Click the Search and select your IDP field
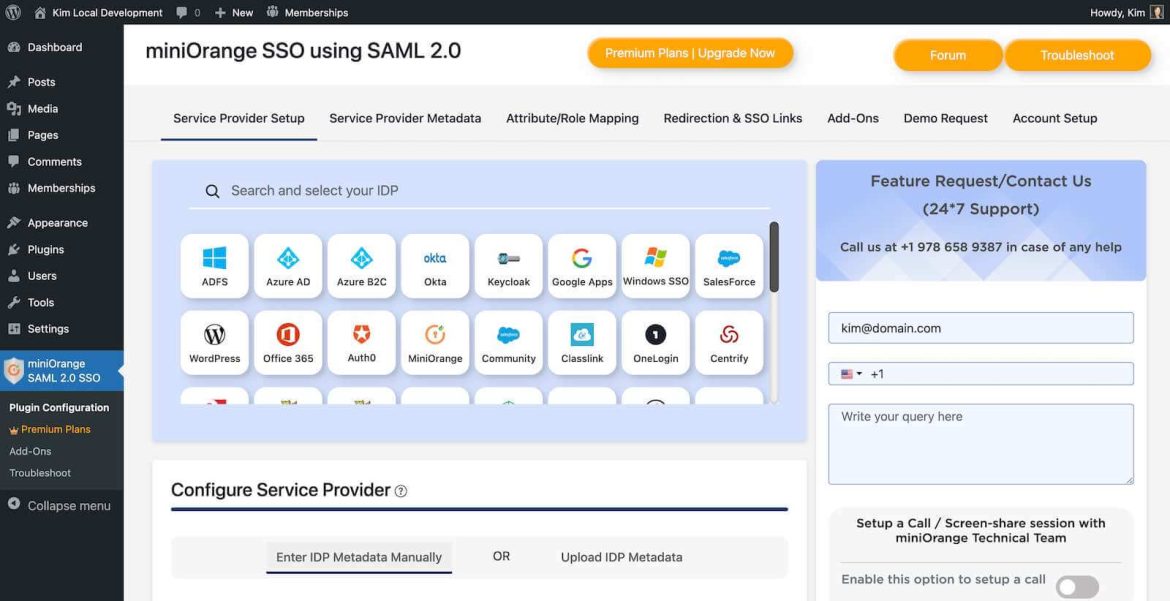 coord(479,191)
